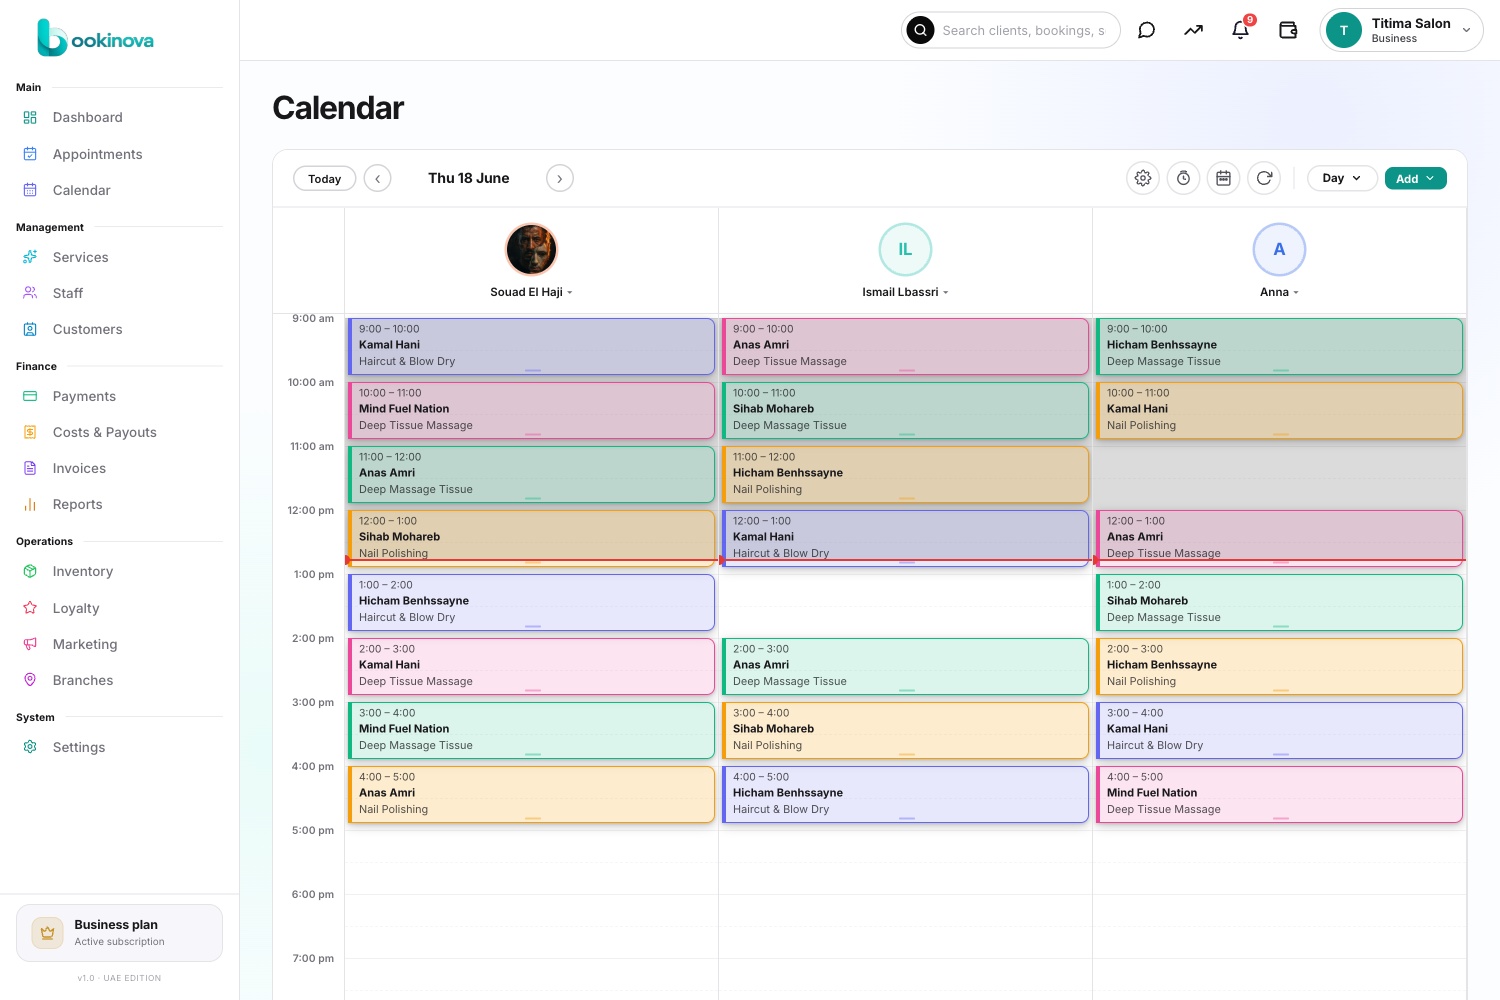Click the search magnifier icon
The width and height of the screenshot is (1500, 1000).
point(920,30)
